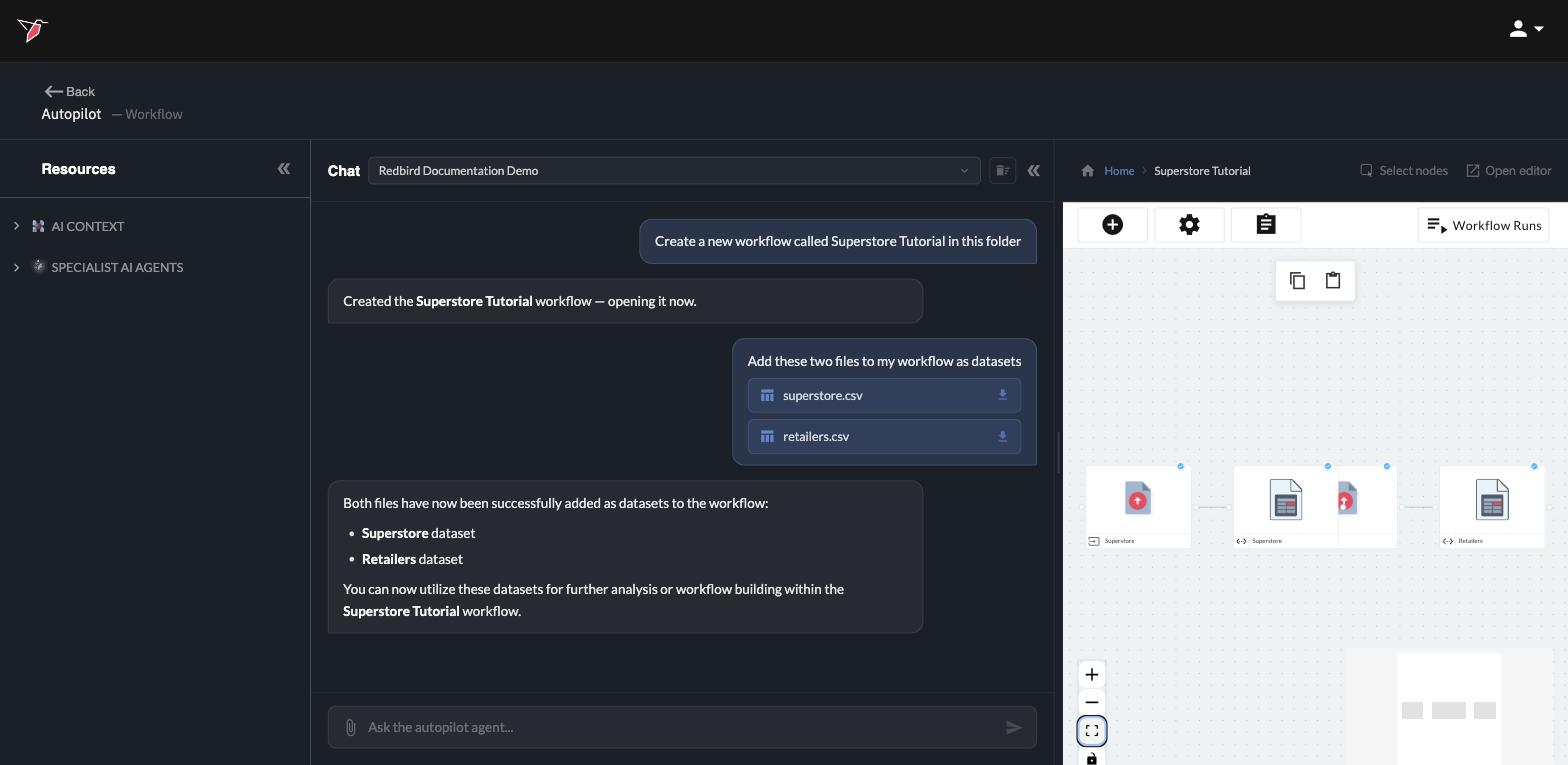
Task: Click the retailers.csv file name
Action: [815, 436]
